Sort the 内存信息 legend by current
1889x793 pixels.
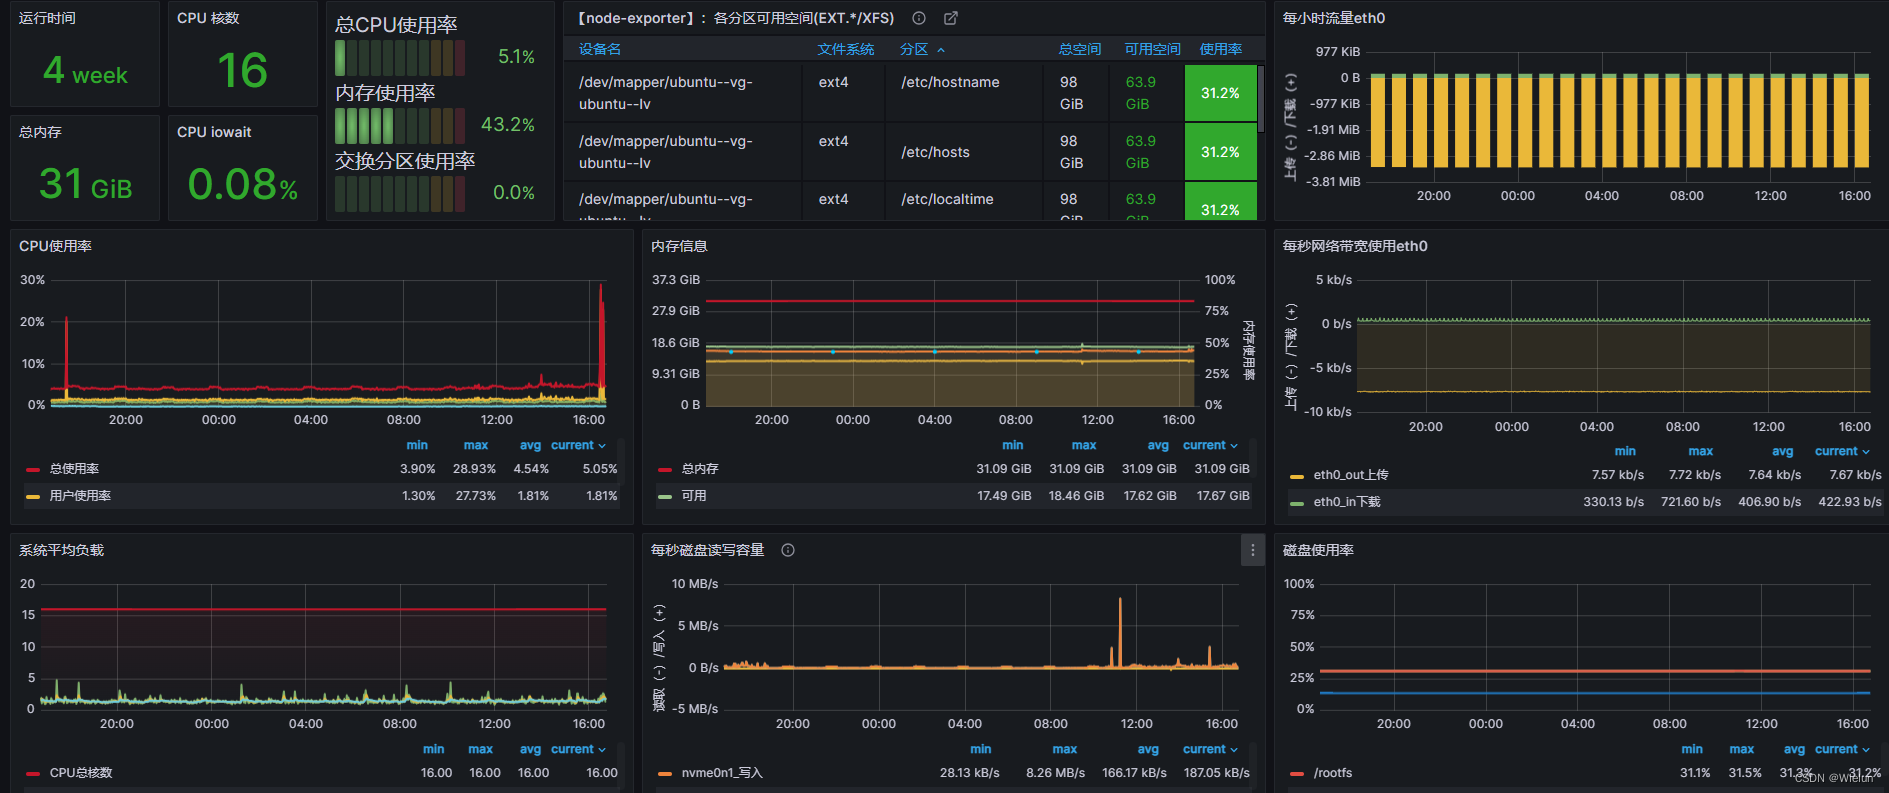pyautogui.click(x=1210, y=445)
